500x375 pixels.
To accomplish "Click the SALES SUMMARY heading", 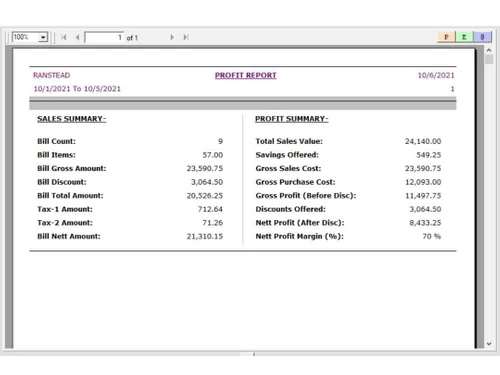I will point(72,119).
